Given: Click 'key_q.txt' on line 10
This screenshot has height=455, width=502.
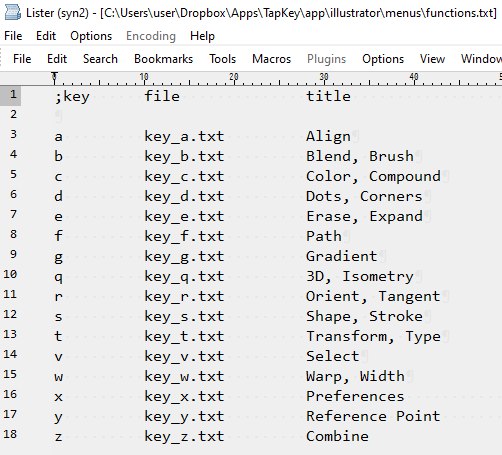Looking at the screenshot, I should pyautogui.click(x=184, y=277).
